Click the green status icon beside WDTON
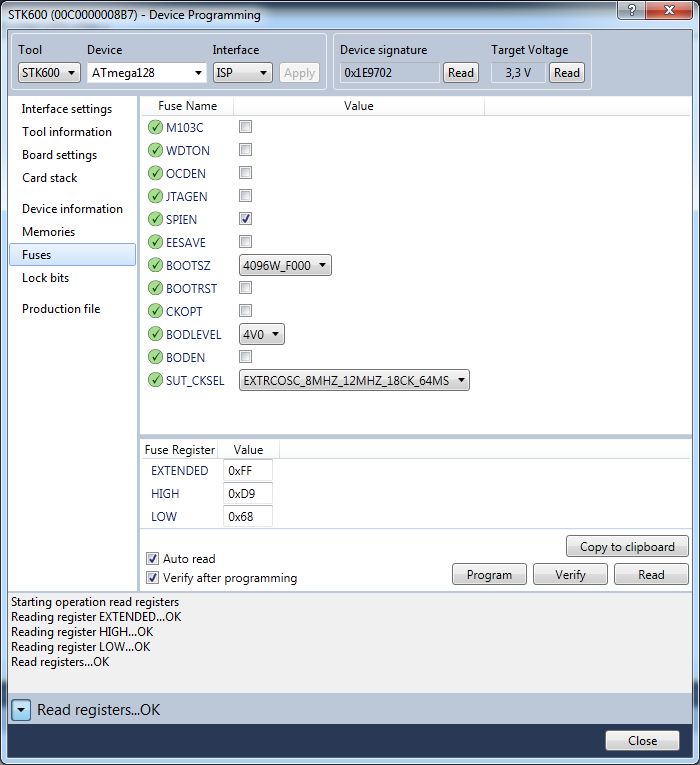The height and width of the screenshot is (765, 700). (x=155, y=150)
